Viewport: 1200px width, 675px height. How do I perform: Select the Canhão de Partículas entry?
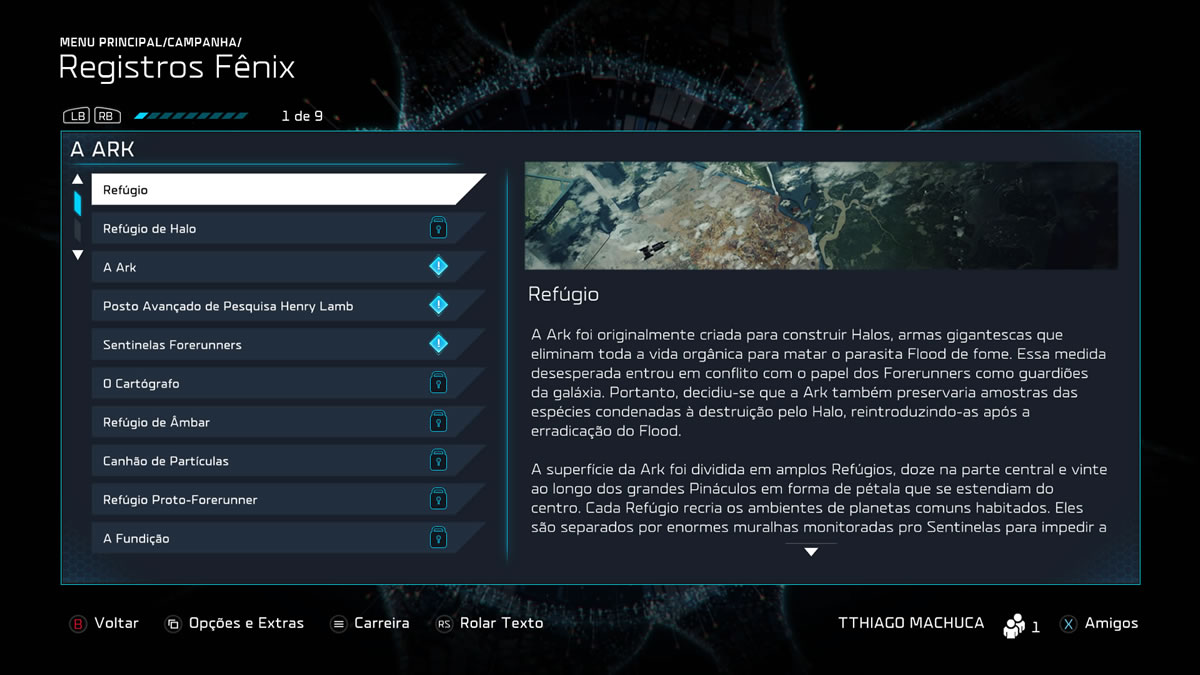click(288, 461)
